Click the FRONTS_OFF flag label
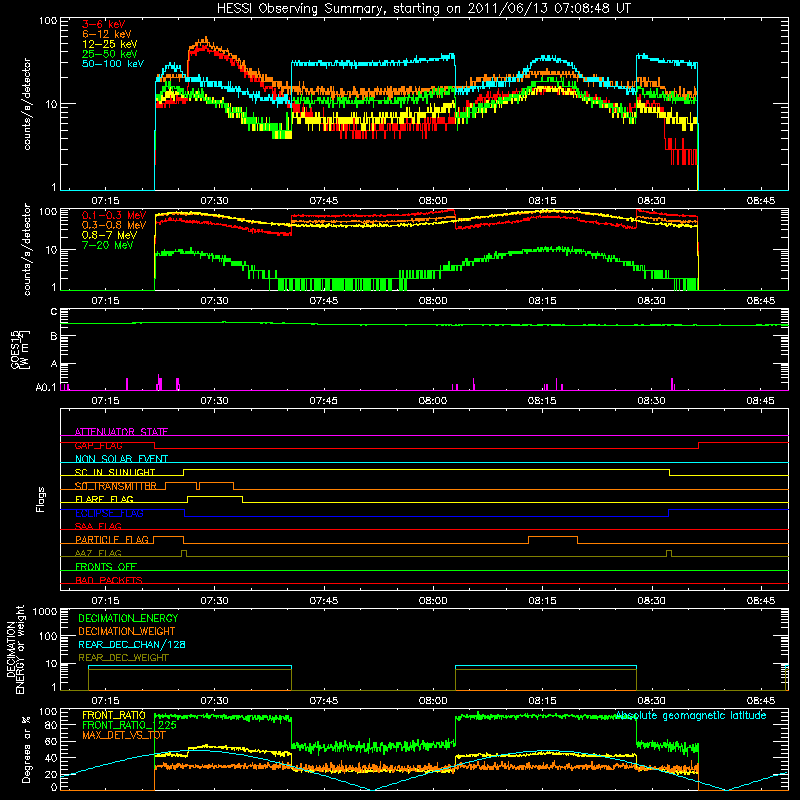Image resolution: width=800 pixels, height=800 pixels. point(106,566)
